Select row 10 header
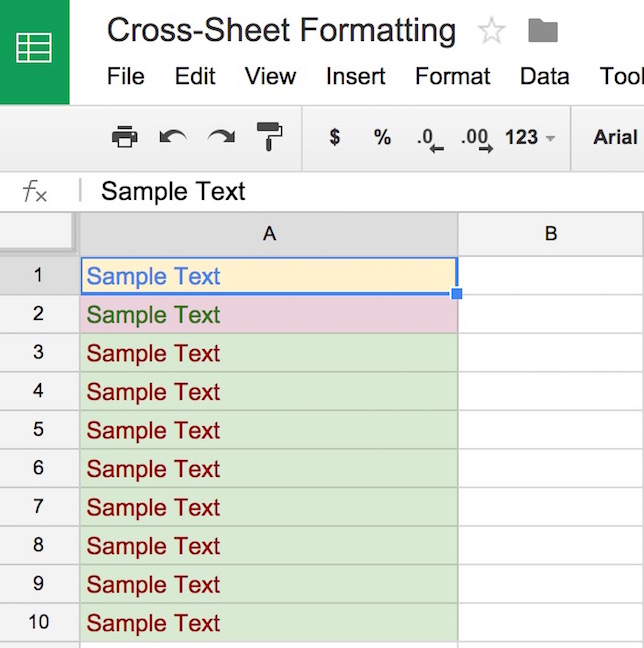Screen dimensions: 644x648 pos(39,622)
